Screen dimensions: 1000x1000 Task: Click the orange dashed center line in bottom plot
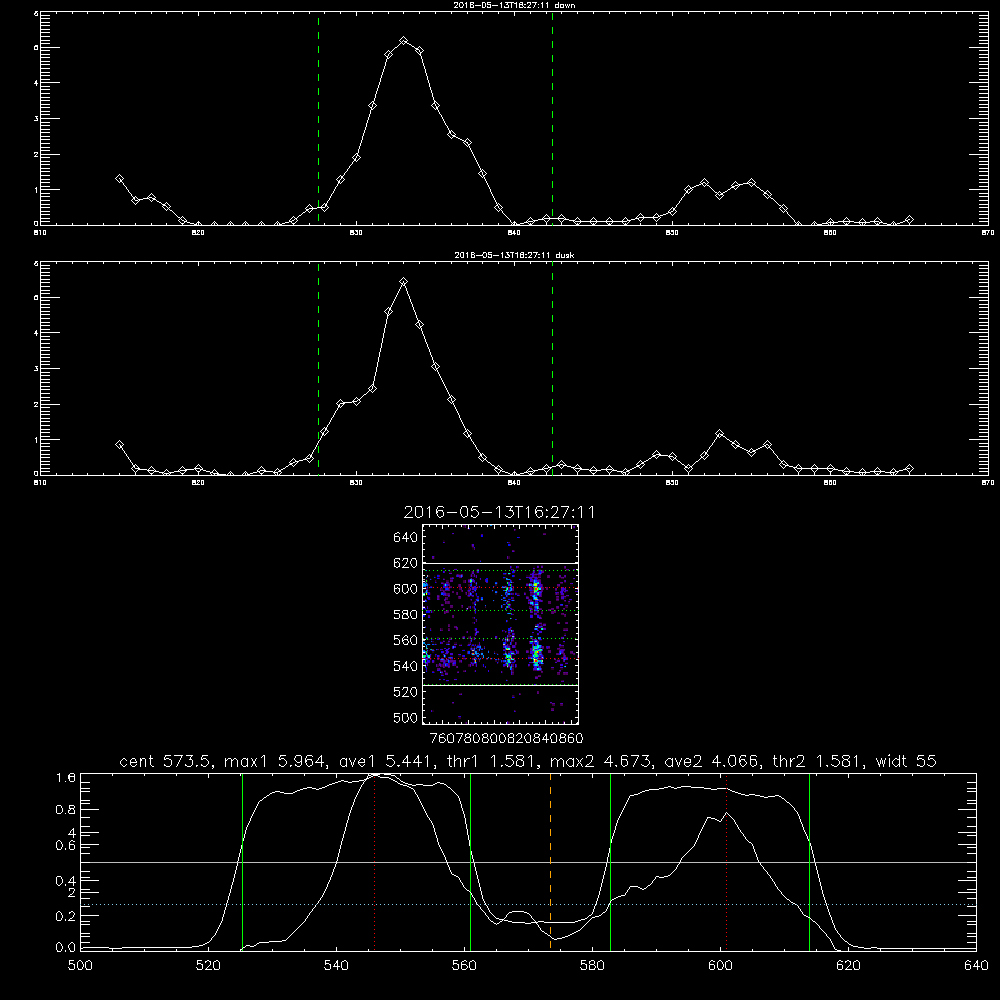tap(550, 862)
